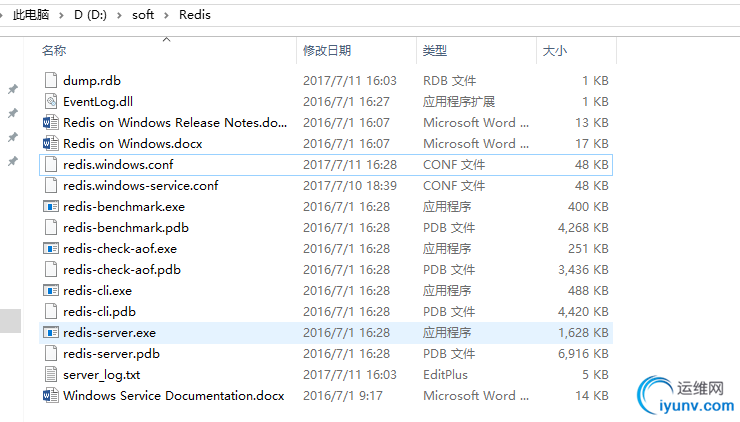Sort files by the 名称 column header

point(54,51)
